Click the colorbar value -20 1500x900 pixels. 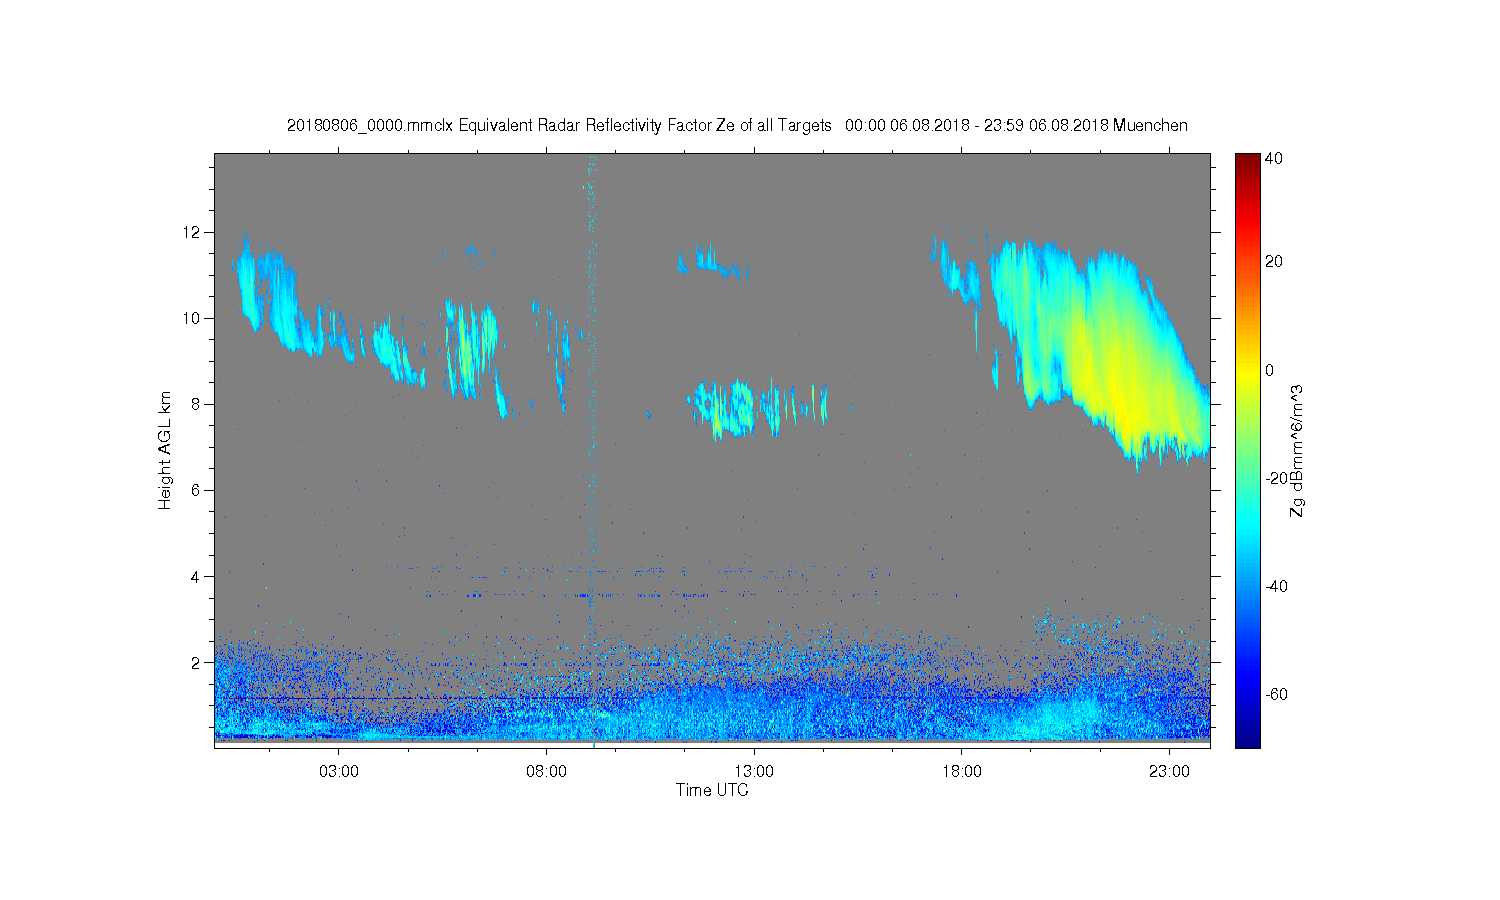[x=1276, y=478]
